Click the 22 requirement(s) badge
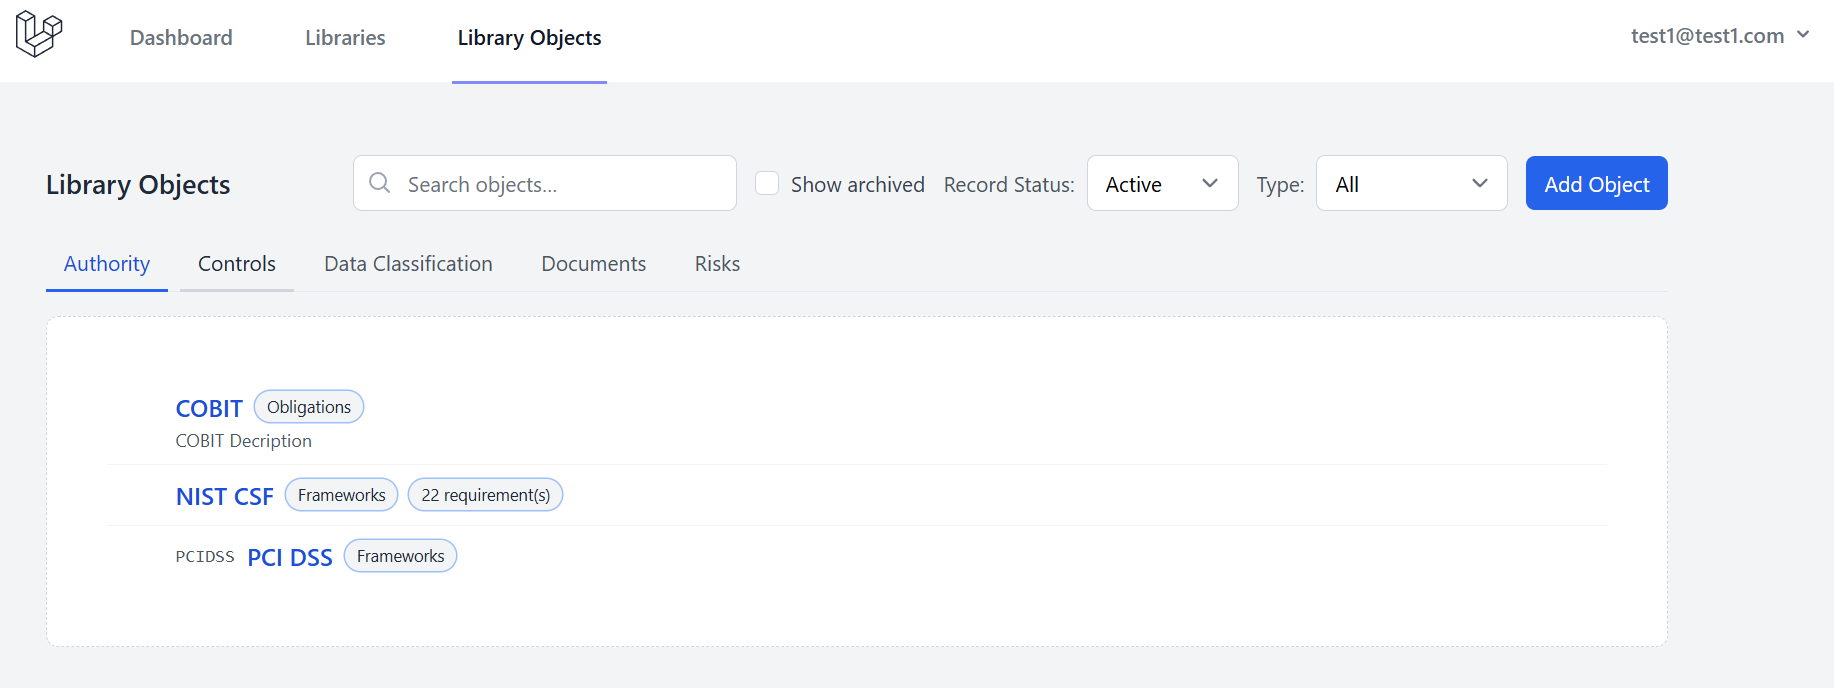This screenshot has height=688, width=1834. coord(485,495)
